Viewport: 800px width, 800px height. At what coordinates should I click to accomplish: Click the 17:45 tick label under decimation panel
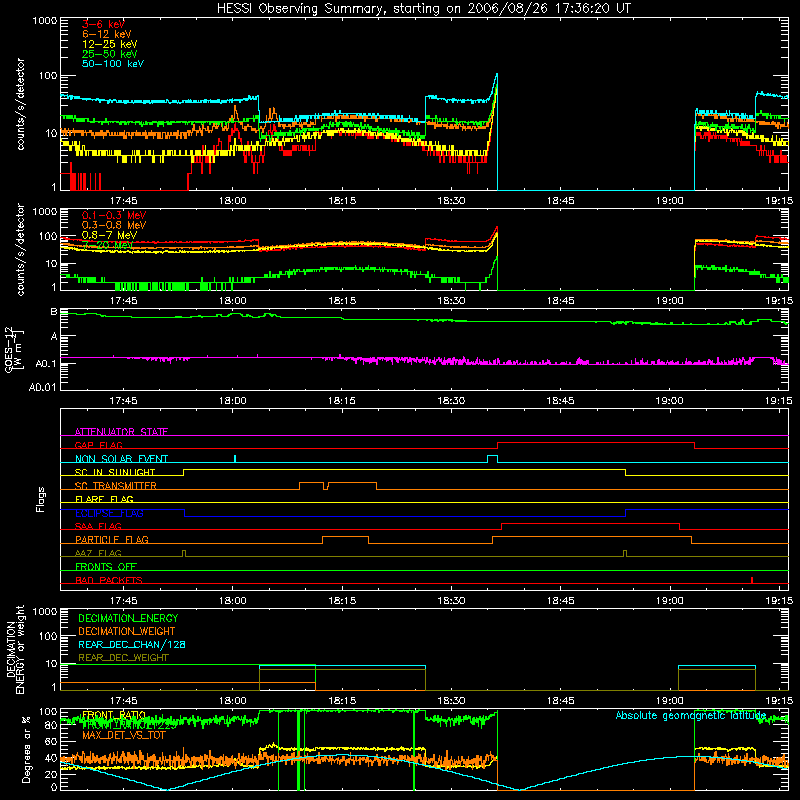(123, 701)
